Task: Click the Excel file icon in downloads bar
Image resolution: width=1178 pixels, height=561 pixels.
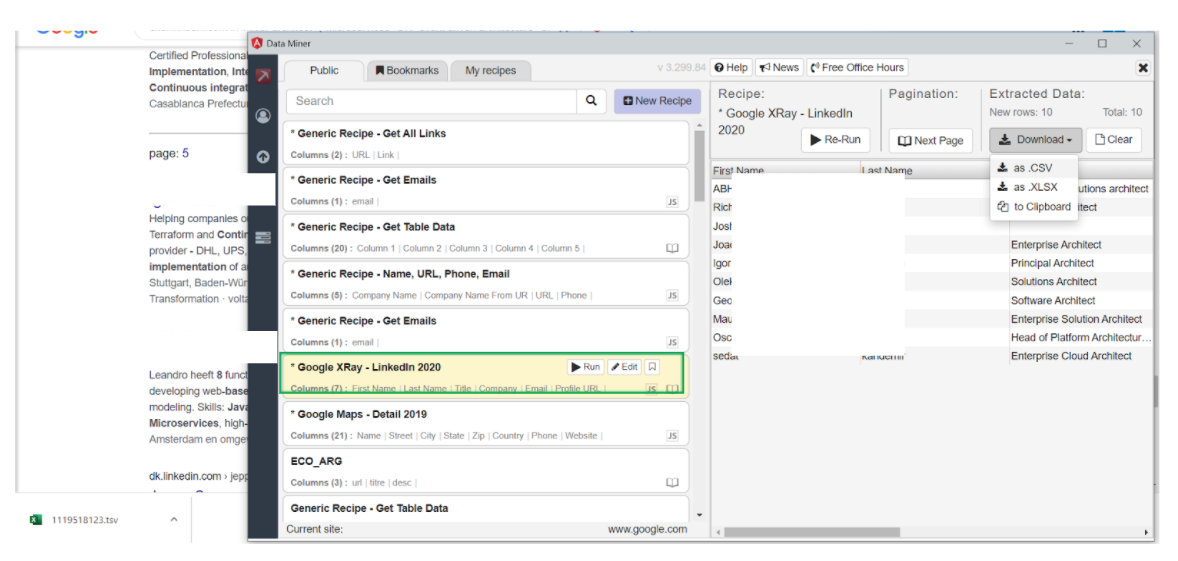Action: [x=35, y=520]
